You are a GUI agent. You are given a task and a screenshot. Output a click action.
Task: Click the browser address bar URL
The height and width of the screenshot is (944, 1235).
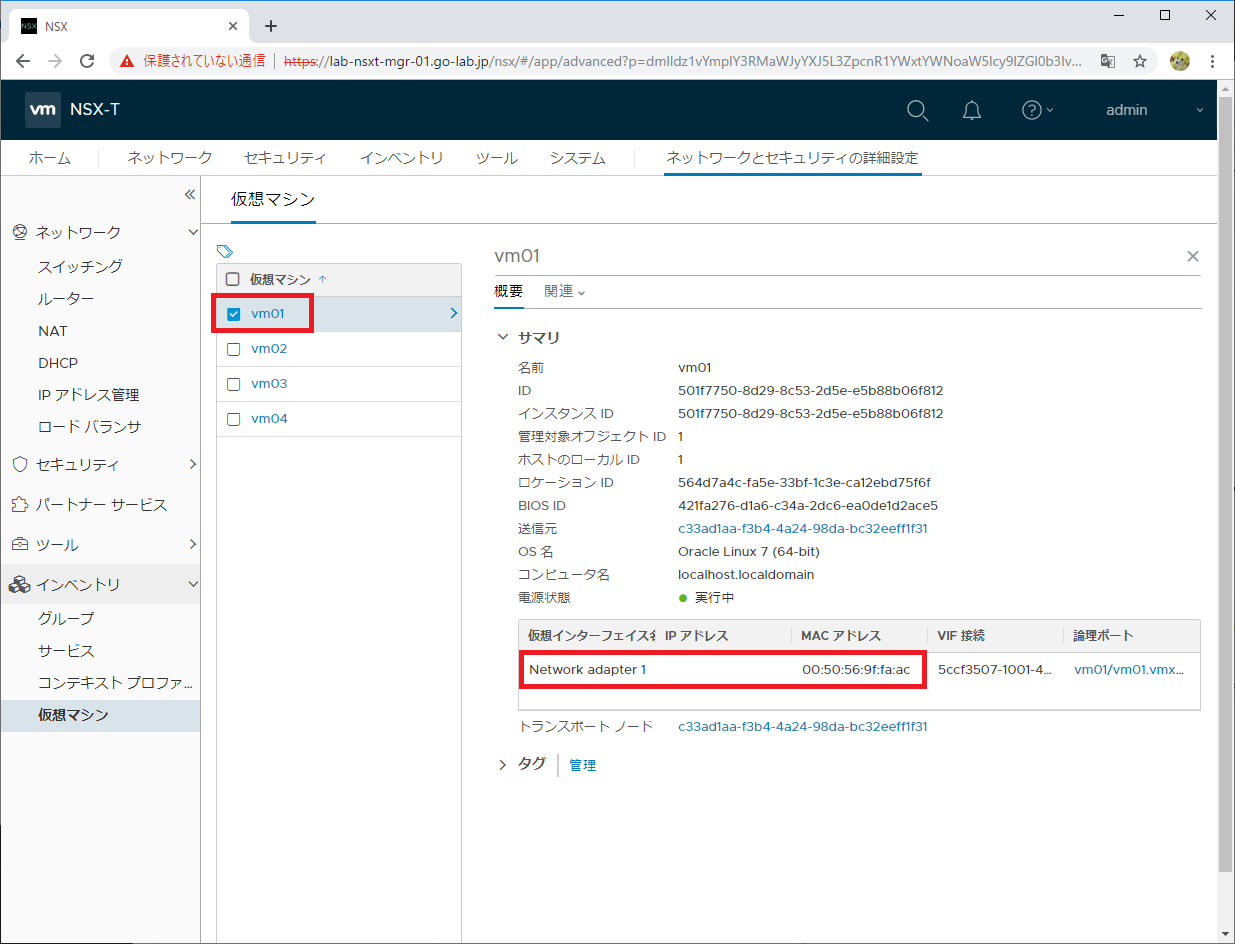[682, 61]
